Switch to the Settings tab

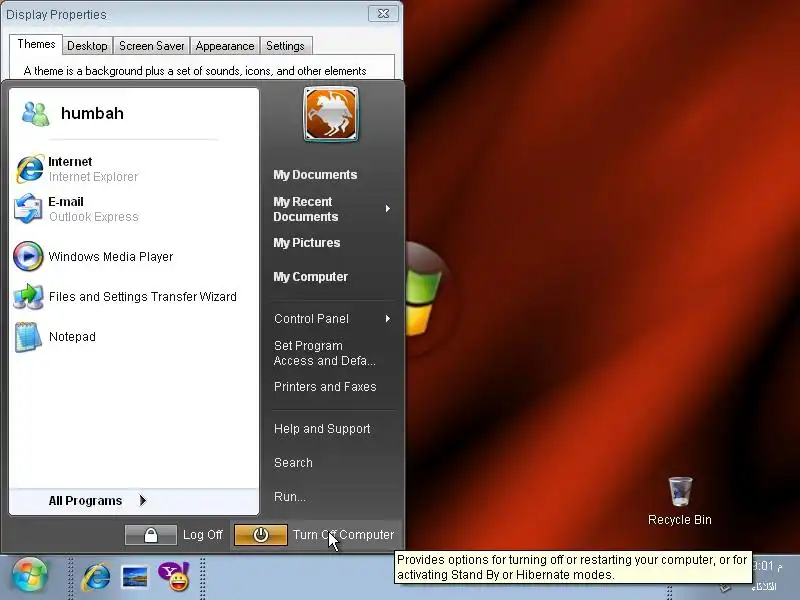point(285,46)
